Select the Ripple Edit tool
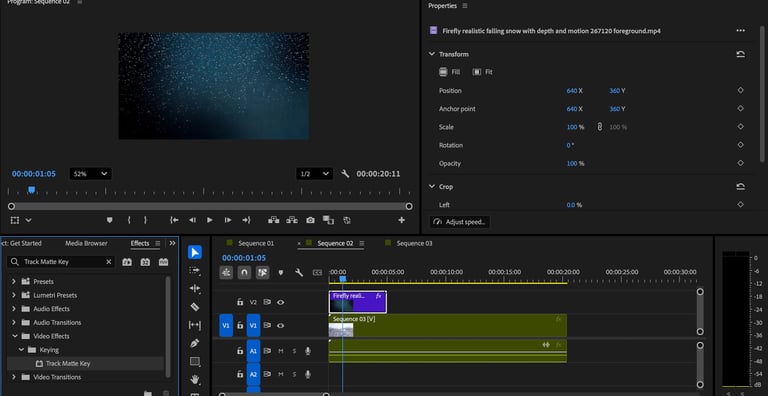 pos(195,288)
